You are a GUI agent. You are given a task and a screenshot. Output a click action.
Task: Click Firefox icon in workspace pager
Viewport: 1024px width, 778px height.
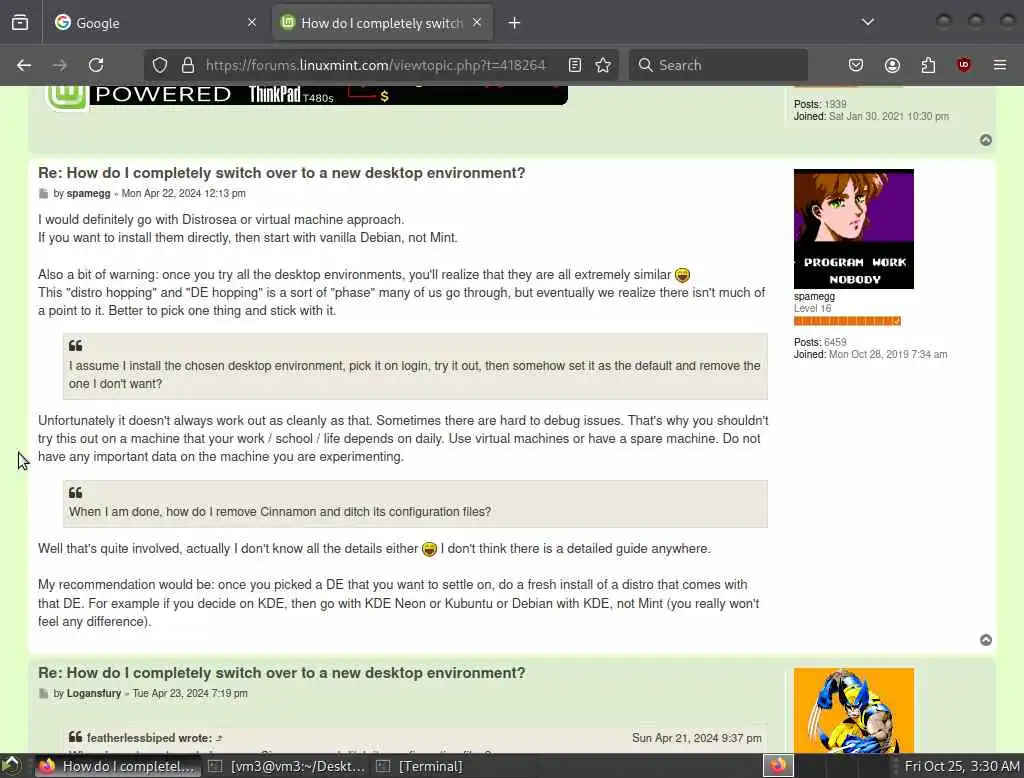click(778, 766)
